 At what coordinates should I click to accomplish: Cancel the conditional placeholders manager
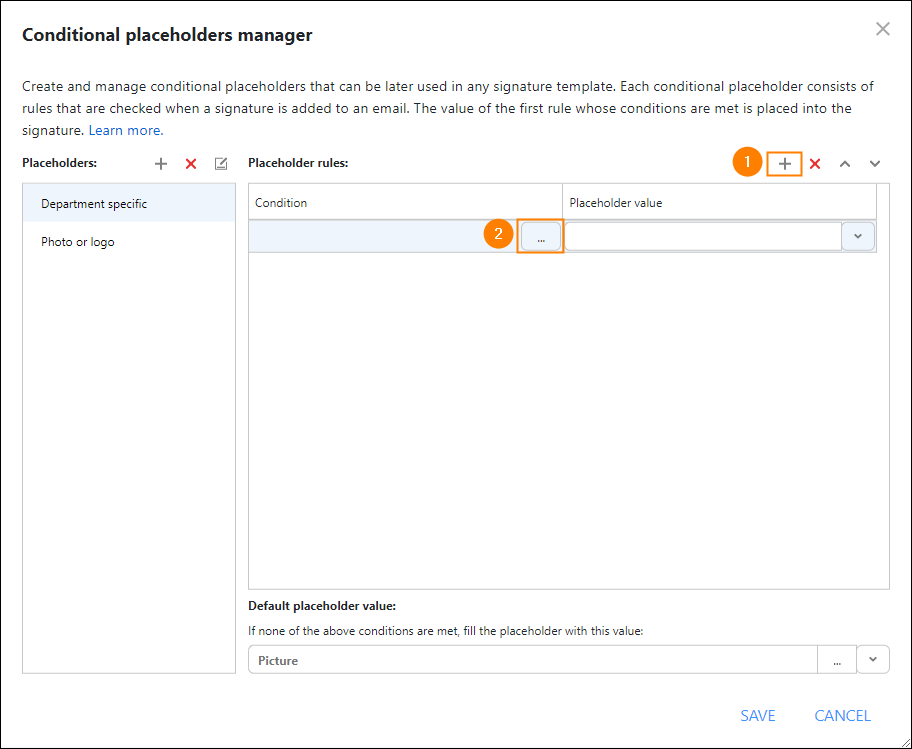842,715
